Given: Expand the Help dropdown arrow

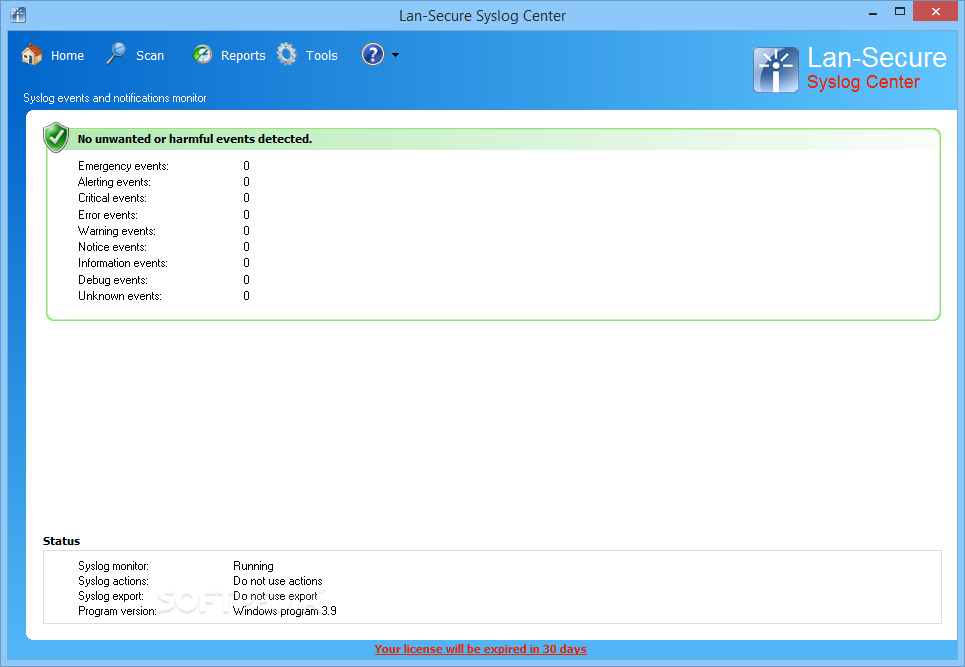Looking at the screenshot, I should coord(395,55).
